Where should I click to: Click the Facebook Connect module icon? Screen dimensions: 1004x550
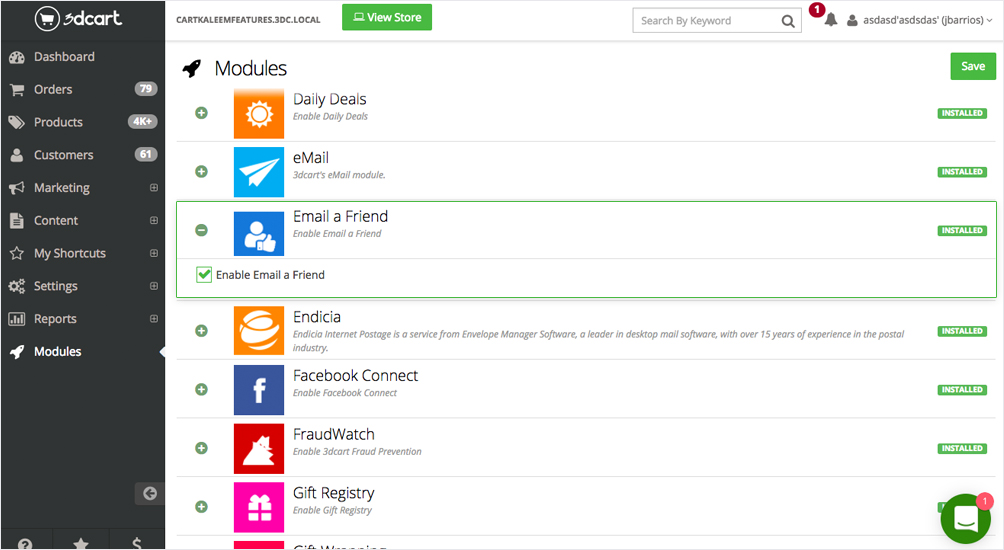tap(259, 390)
